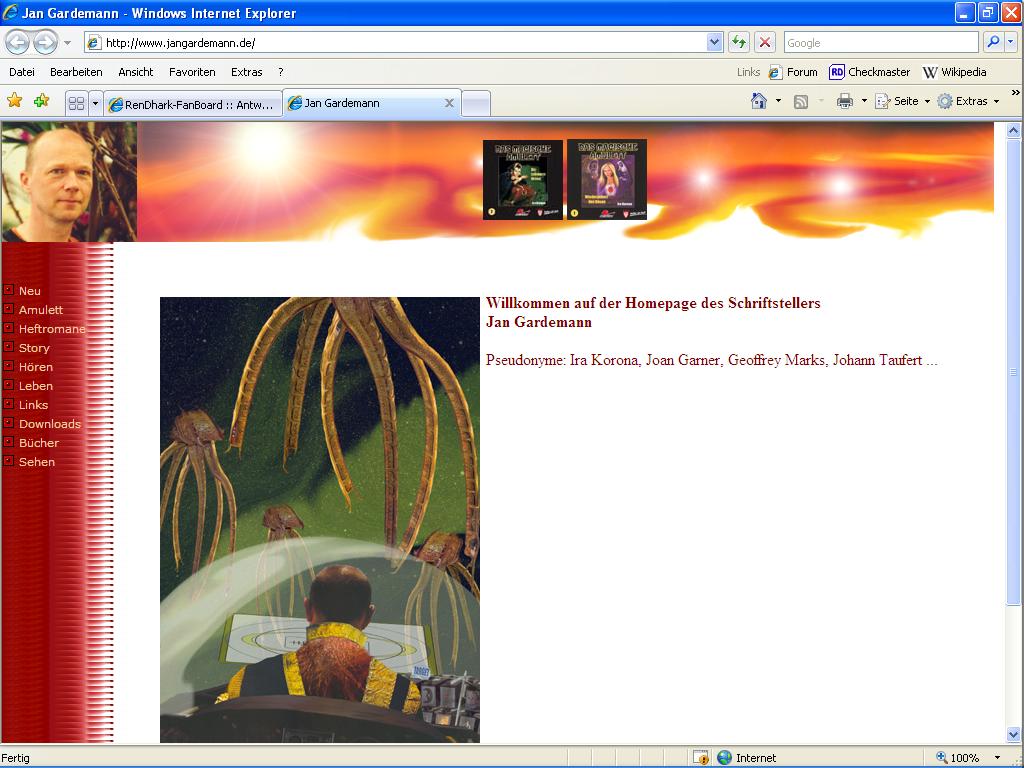Screen dimensions: 1024x768
Task: Go to the Downloads sidebar link
Action: [50, 424]
